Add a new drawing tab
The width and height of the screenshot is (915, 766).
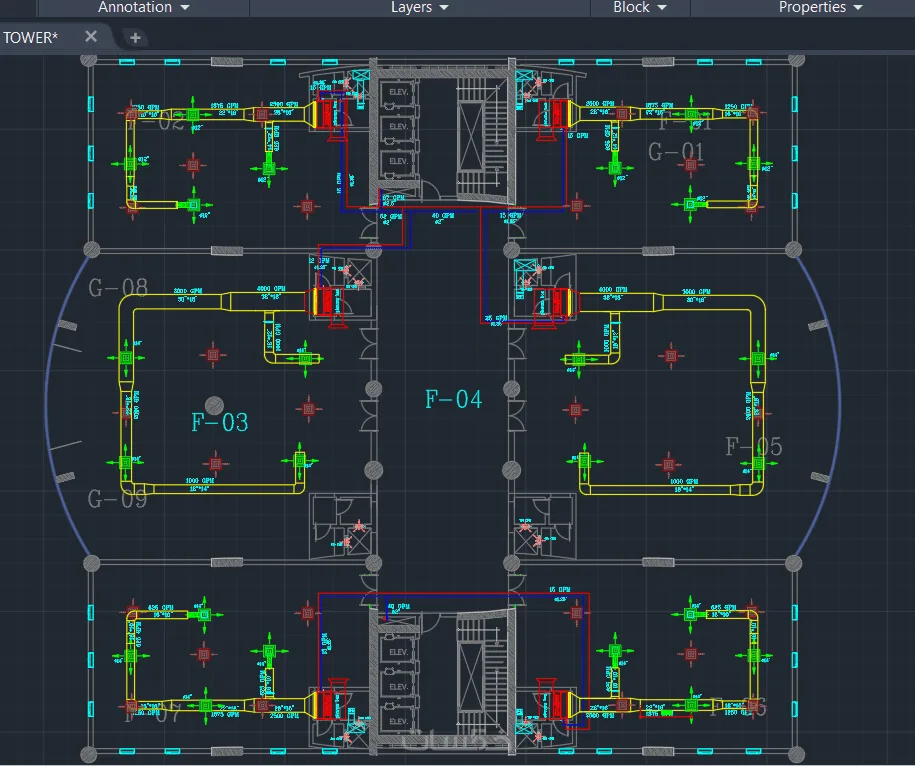135,38
